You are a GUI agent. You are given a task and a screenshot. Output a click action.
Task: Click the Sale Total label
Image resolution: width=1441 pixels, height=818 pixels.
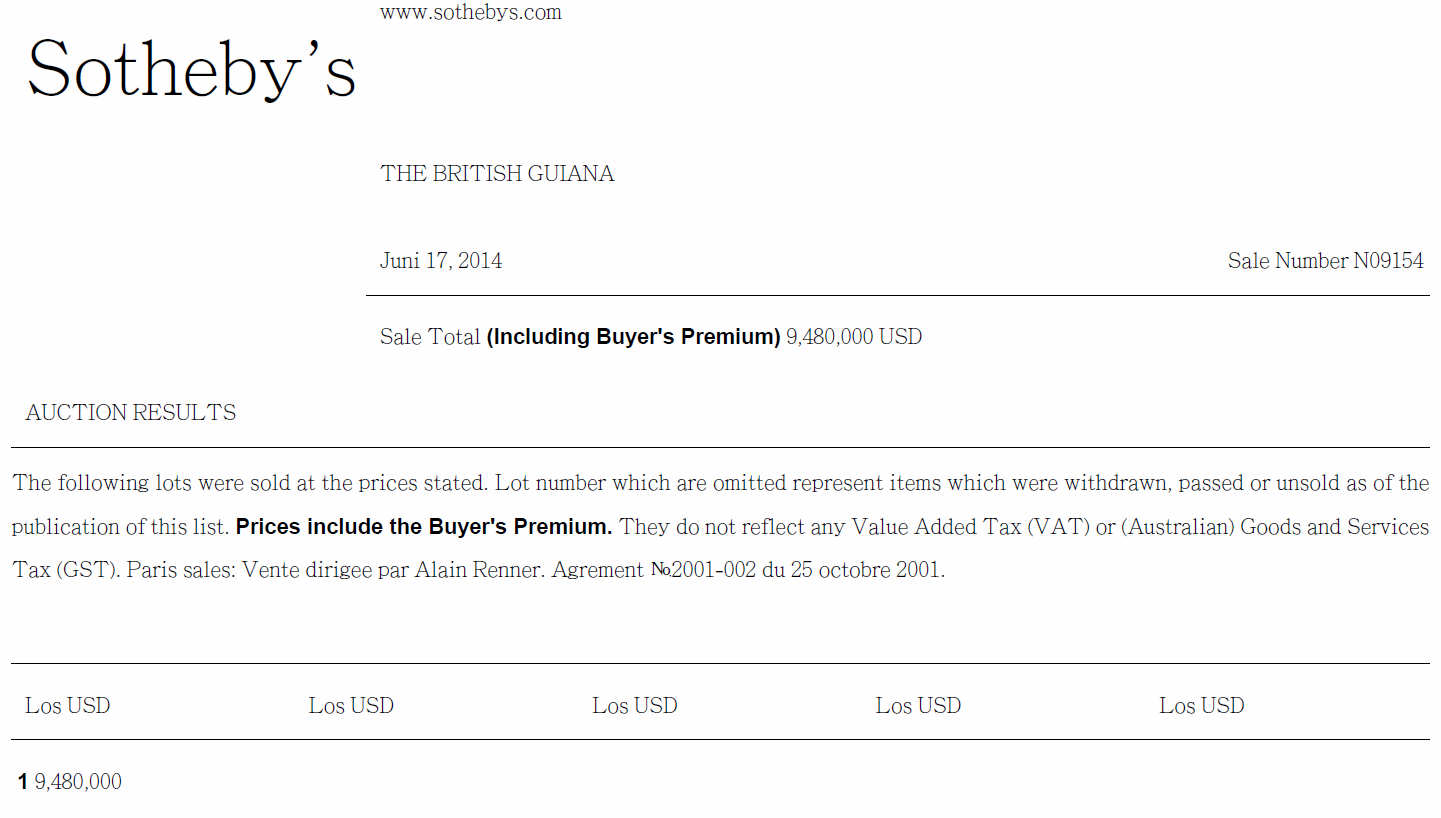point(430,337)
